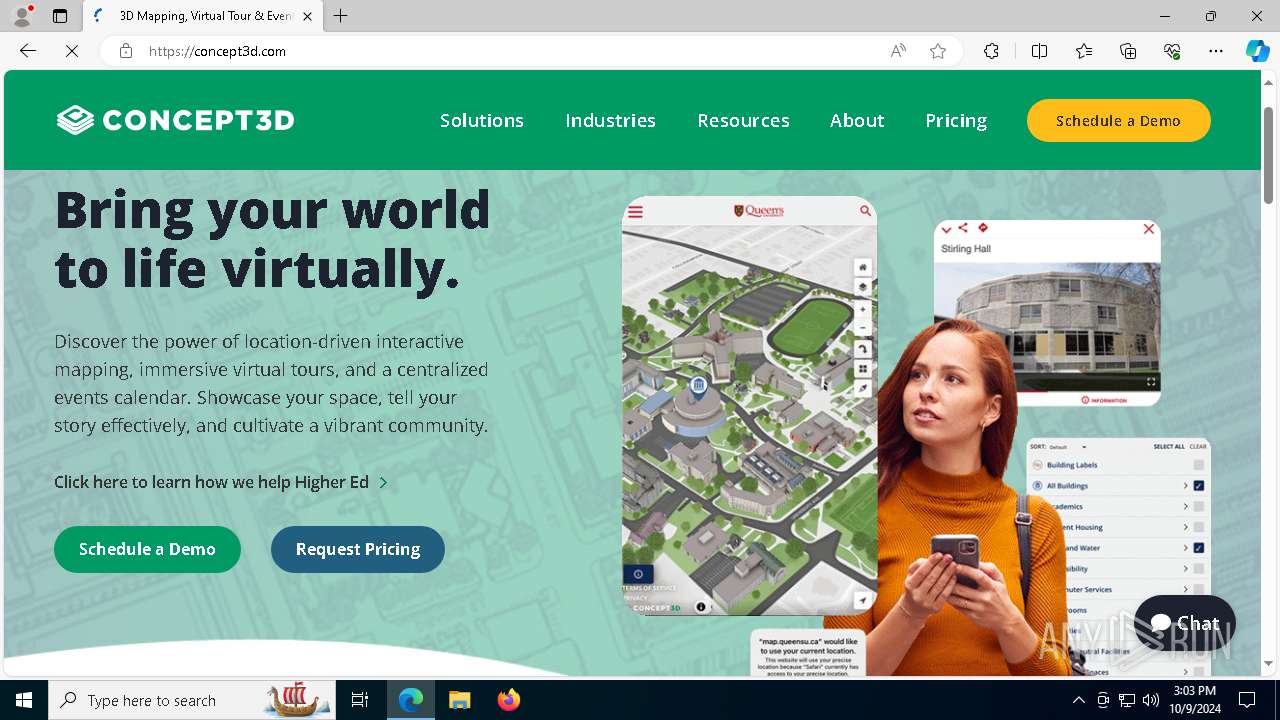Go back to the previous page
The height and width of the screenshot is (720, 1280).
click(28, 51)
